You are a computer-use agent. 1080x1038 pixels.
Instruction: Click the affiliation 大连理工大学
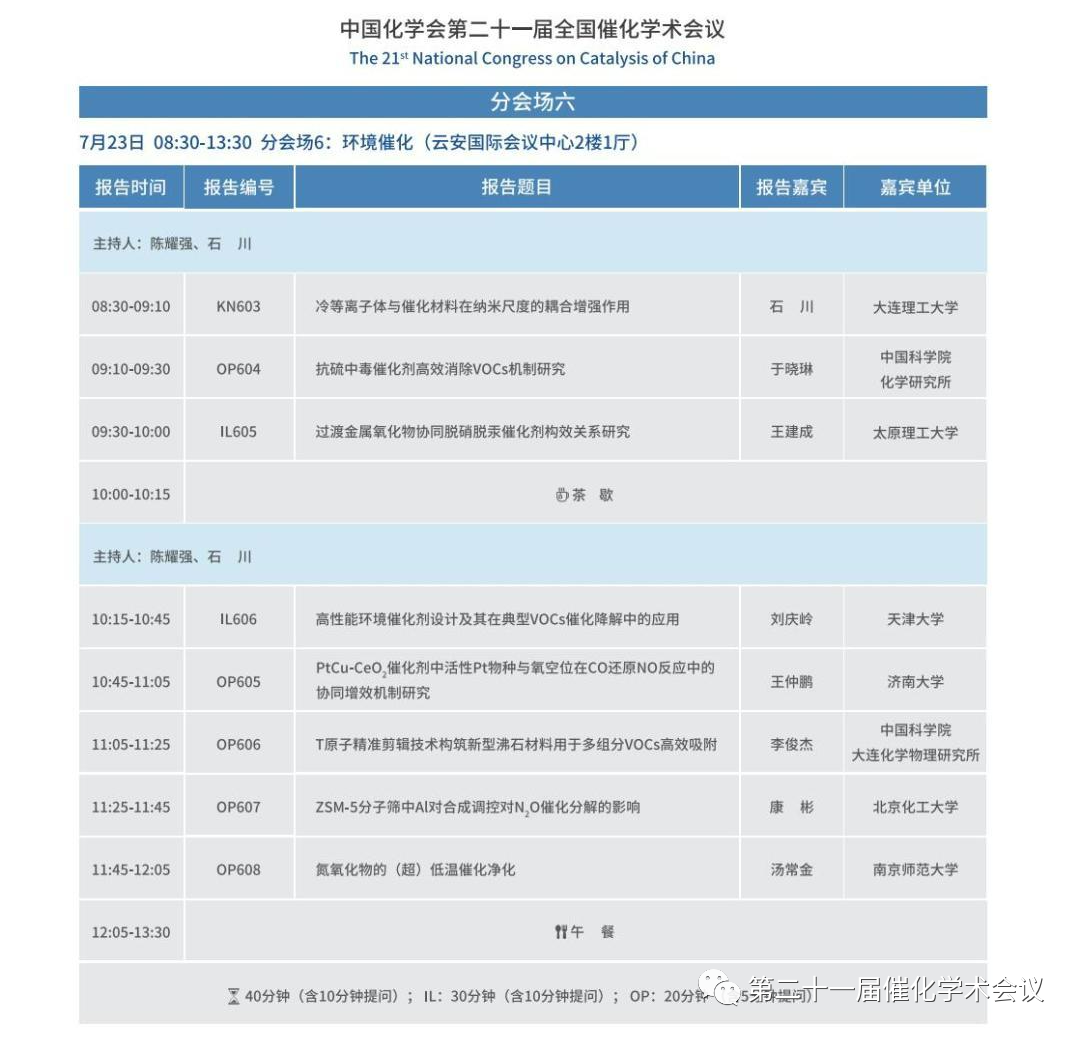point(915,307)
